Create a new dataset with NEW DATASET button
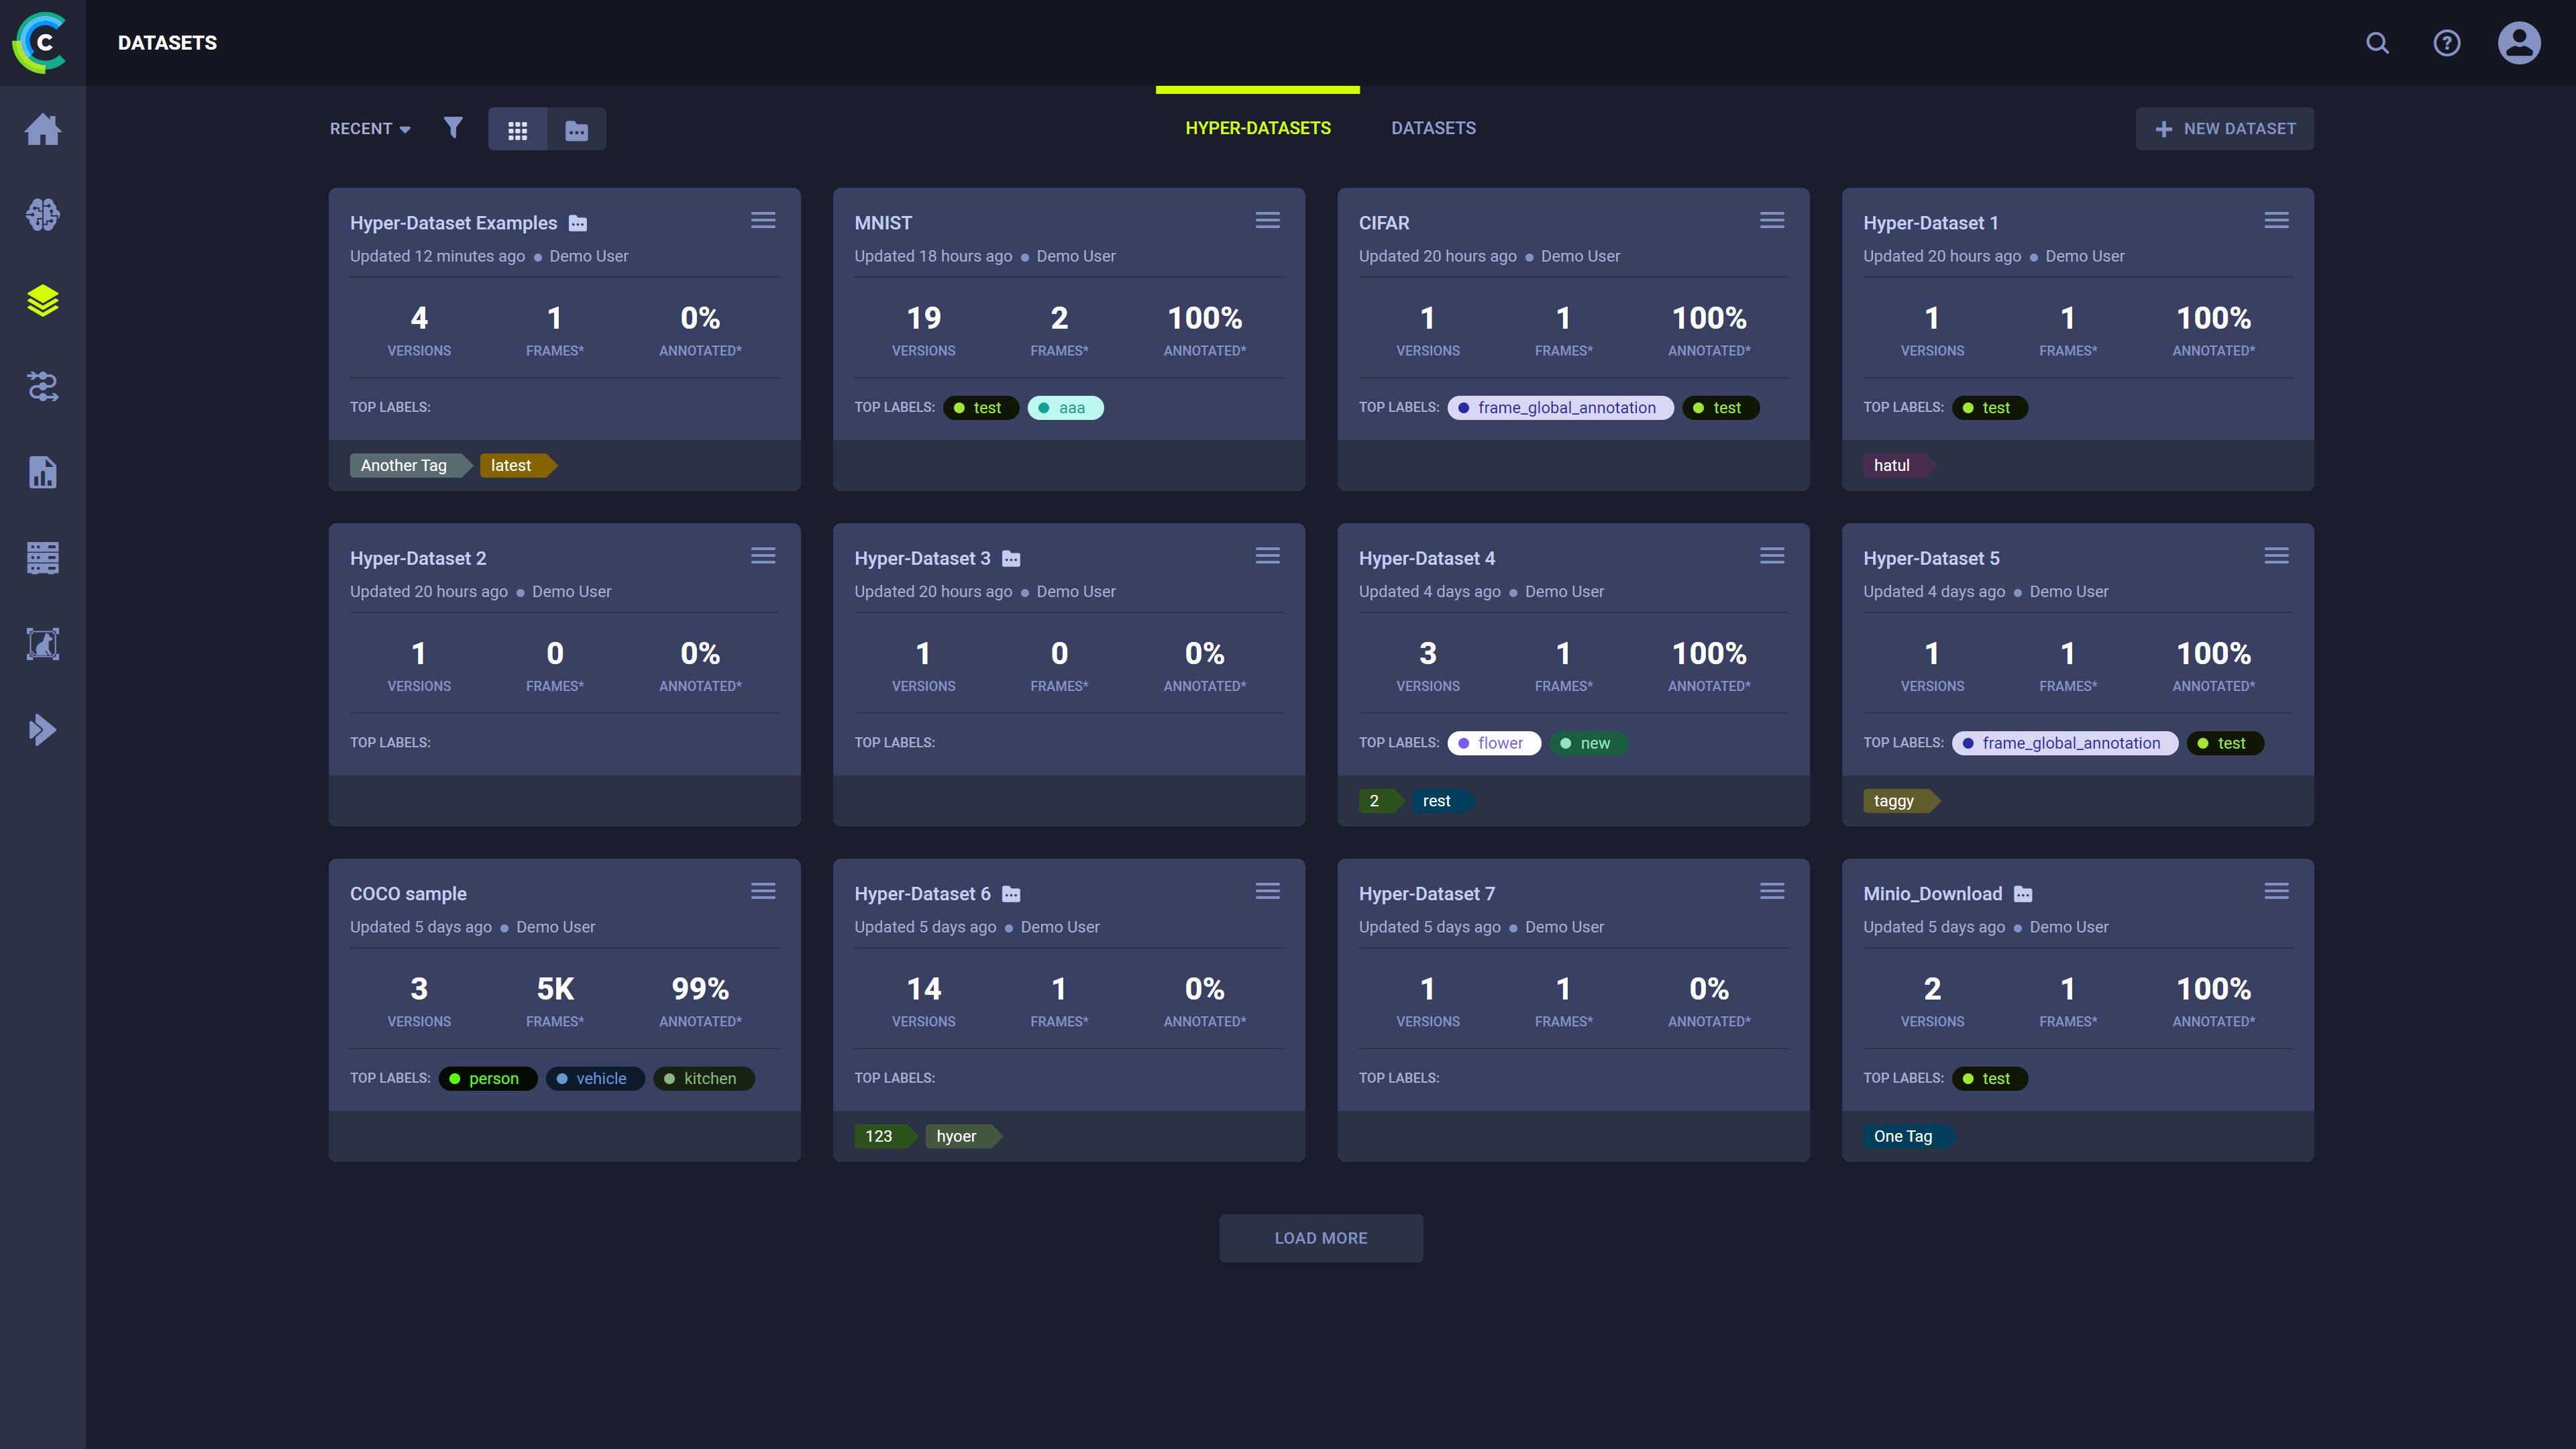The width and height of the screenshot is (2576, 1449). [2224, 128]
